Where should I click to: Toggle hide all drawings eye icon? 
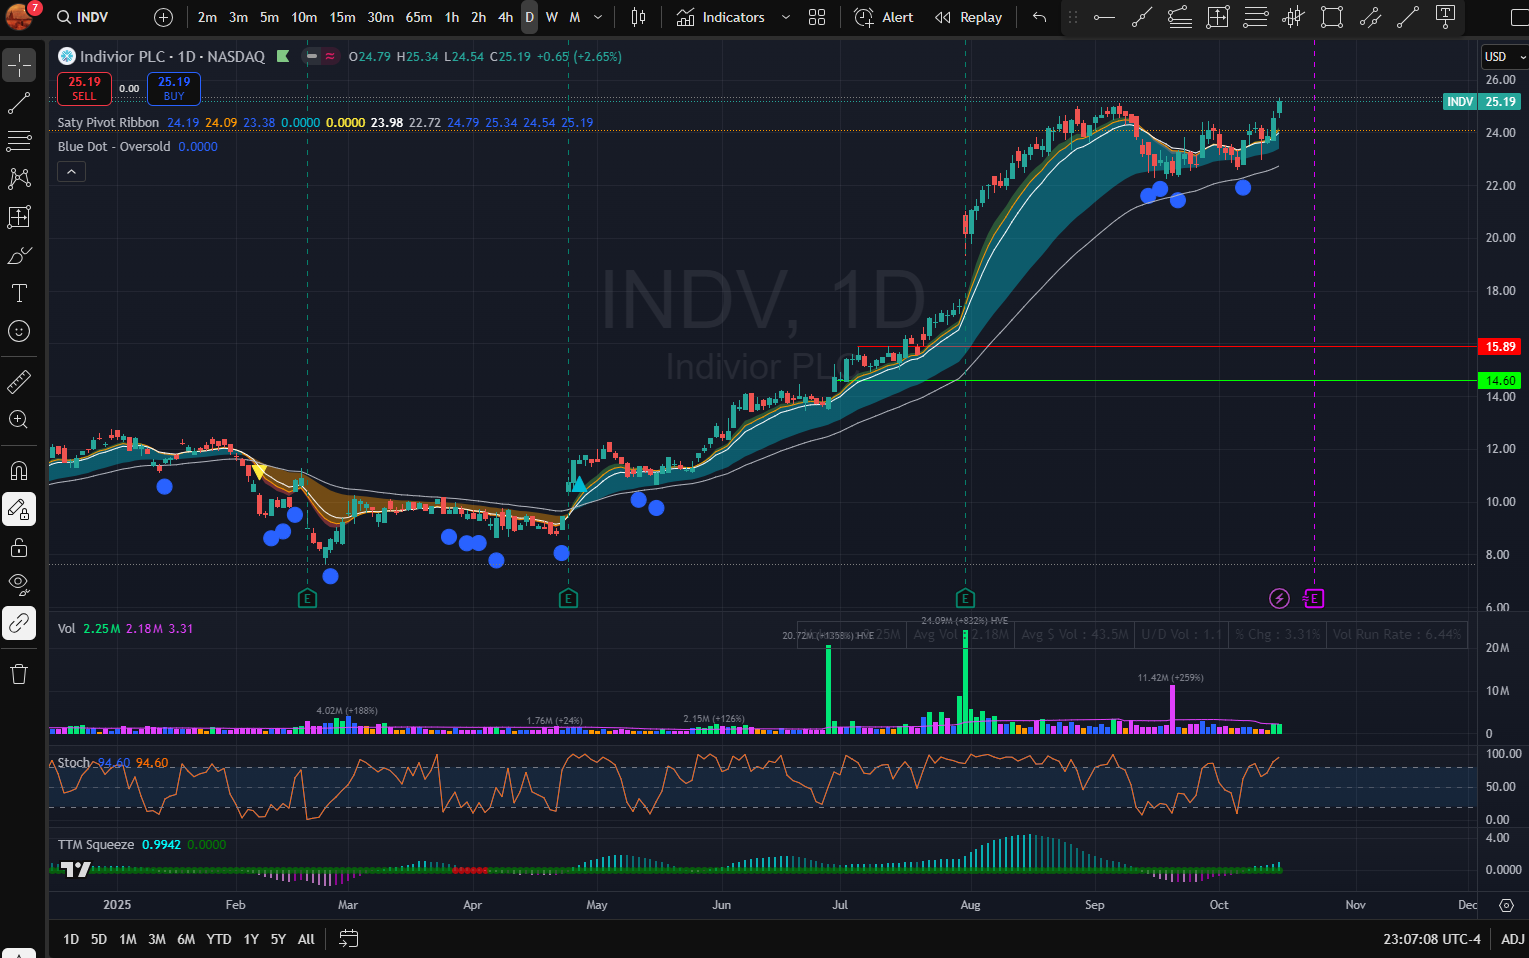19,585
